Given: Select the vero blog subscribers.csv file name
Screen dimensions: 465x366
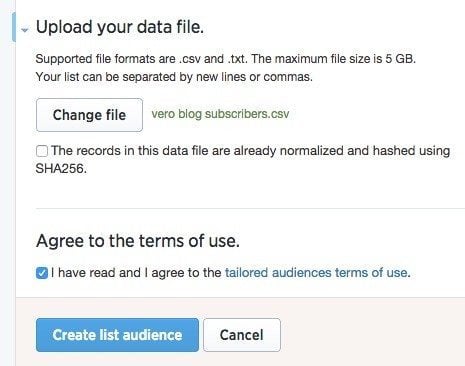Looking at the screenshot, I should tap(220, 114).
